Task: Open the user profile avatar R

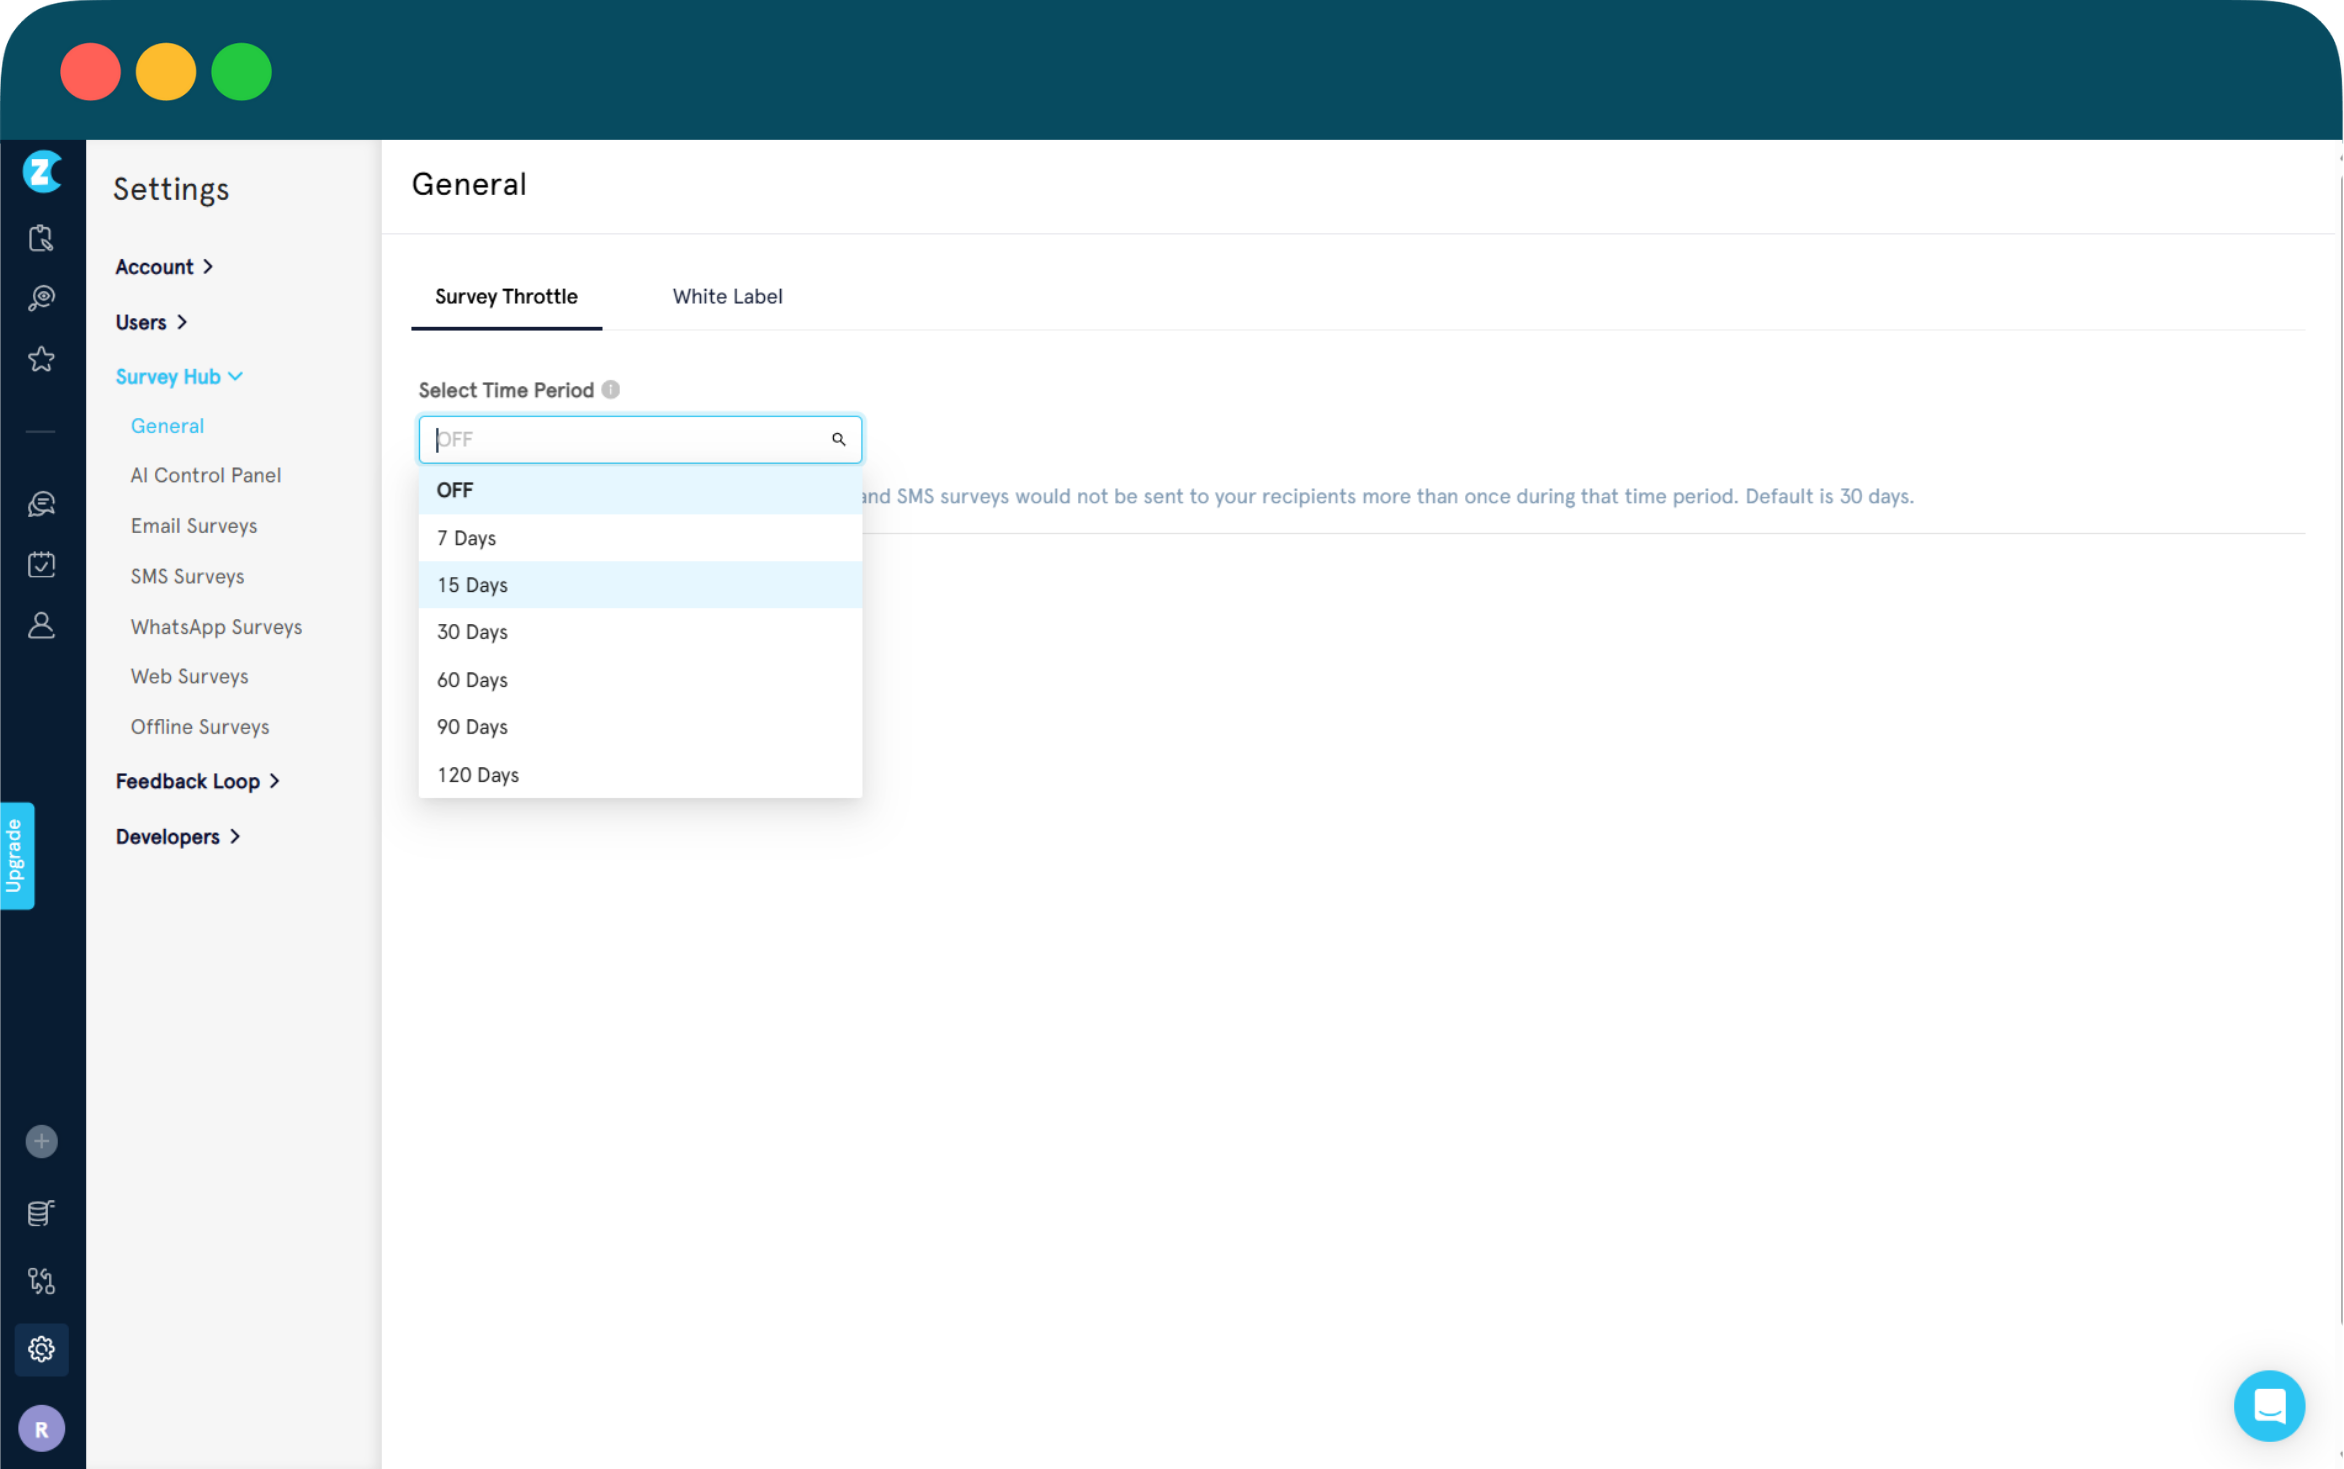Action: (x=41, y=1429)
